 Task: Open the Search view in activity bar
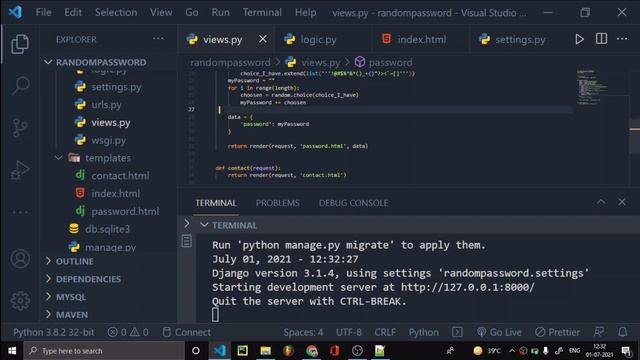[x=20, y=86]
